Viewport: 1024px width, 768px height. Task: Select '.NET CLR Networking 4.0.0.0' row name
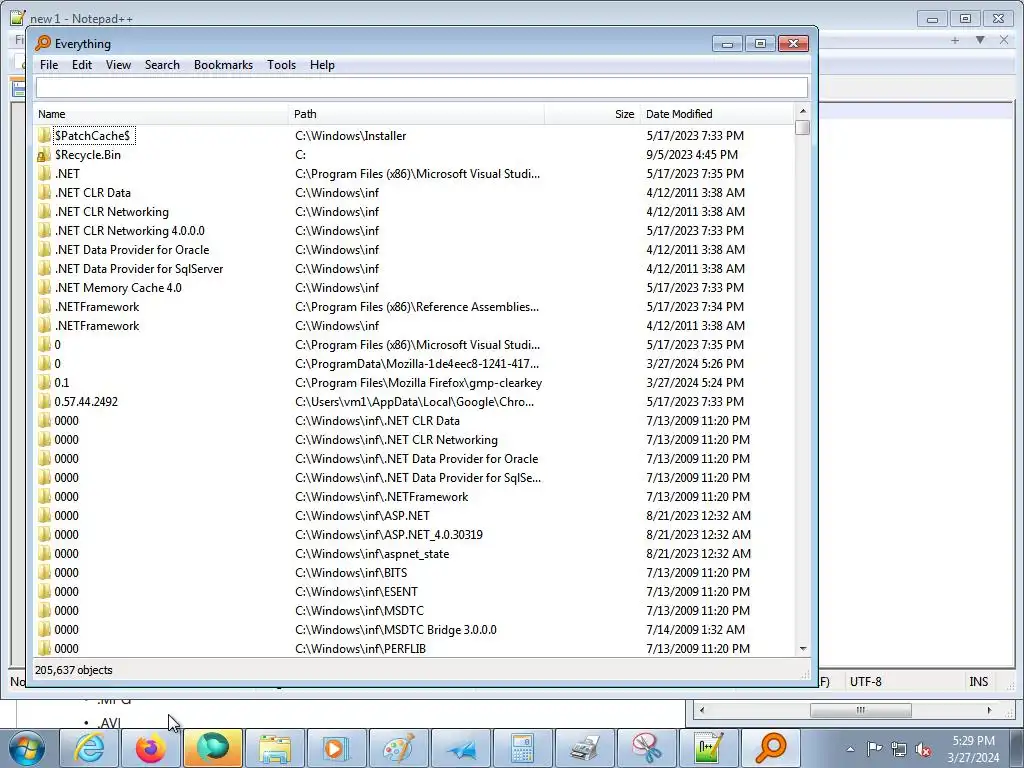pyautogui.click(x=129, y=231)
